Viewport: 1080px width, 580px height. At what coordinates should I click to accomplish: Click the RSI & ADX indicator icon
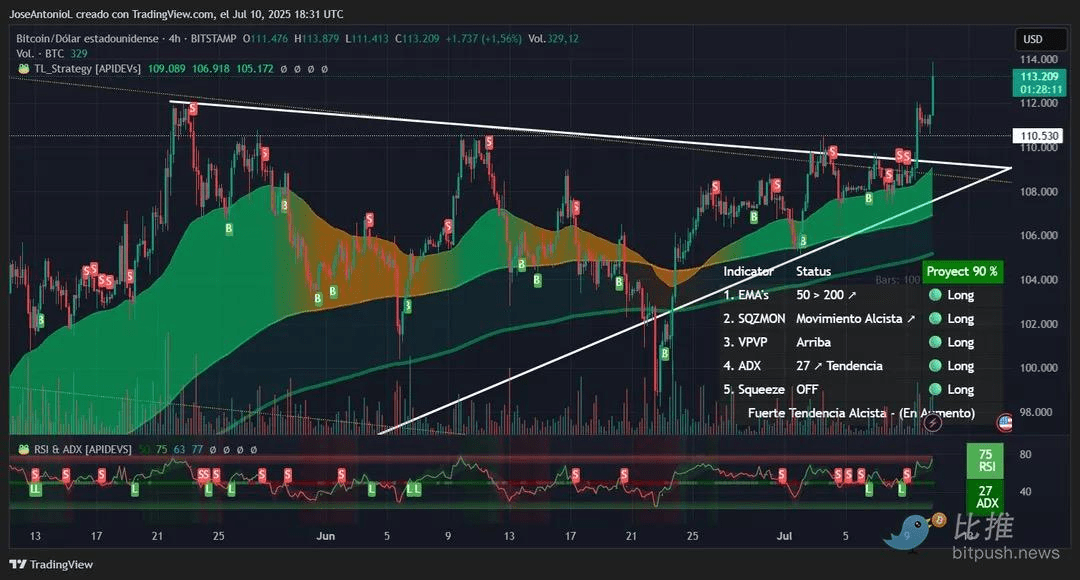tap(23, 449)
